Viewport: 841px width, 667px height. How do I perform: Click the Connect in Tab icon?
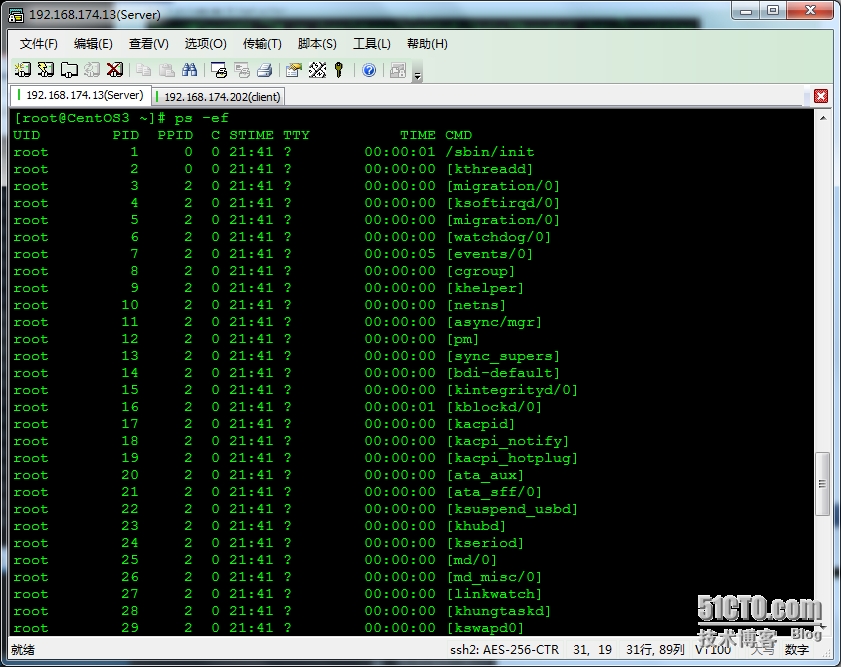coord(69,70)
